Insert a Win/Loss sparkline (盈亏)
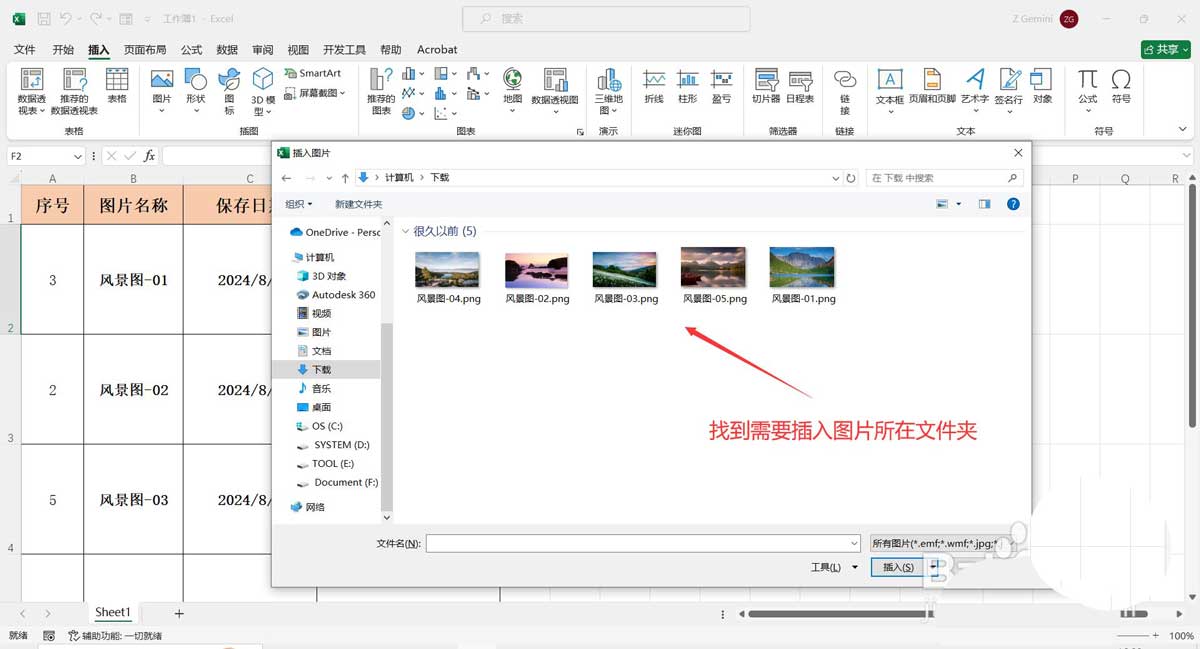This screenshot has height=649, width=1200. [721, 87]
